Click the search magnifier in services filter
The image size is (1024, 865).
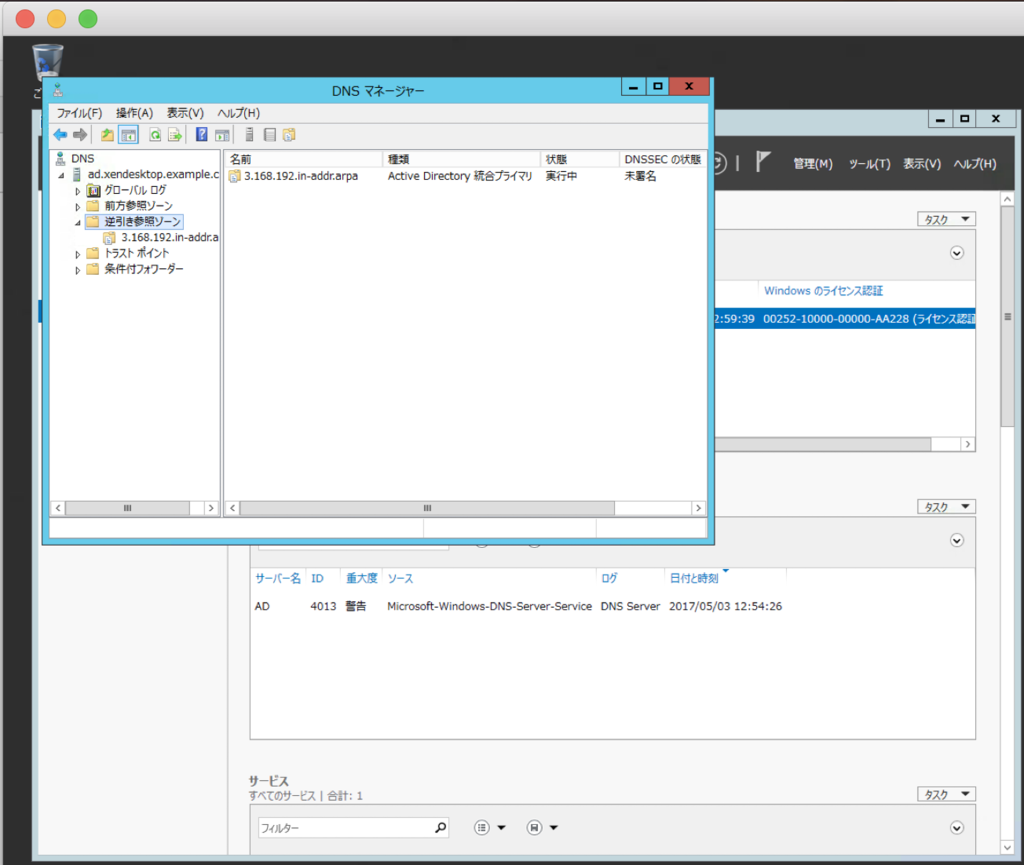441,828
